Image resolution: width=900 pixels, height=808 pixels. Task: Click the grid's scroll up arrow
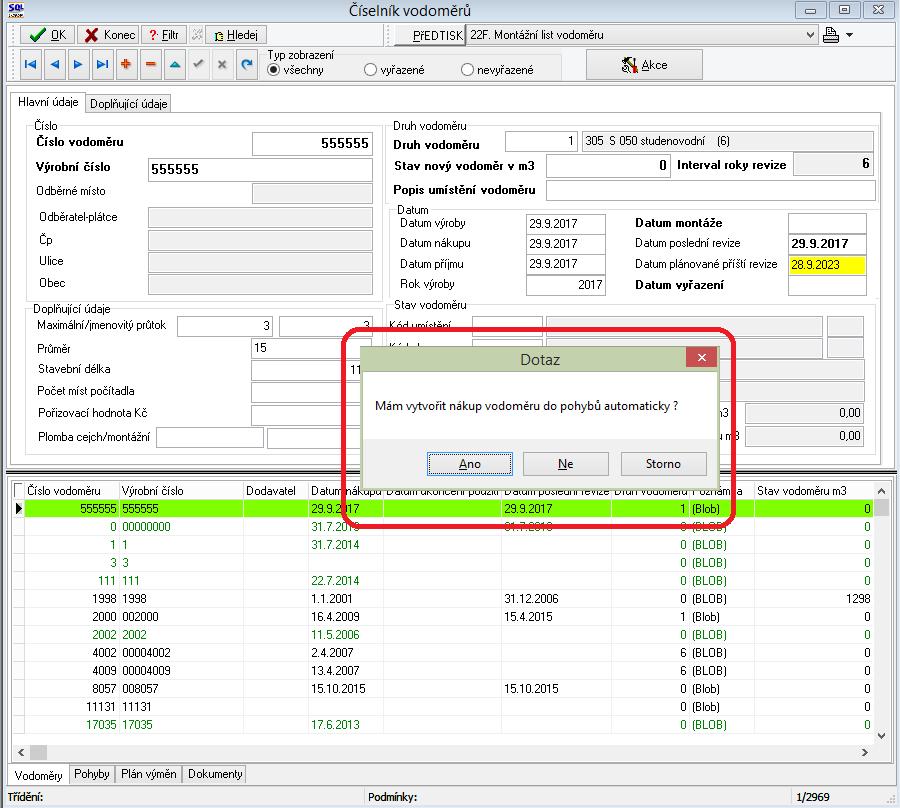pyautogui.click(x=882, y=491)
